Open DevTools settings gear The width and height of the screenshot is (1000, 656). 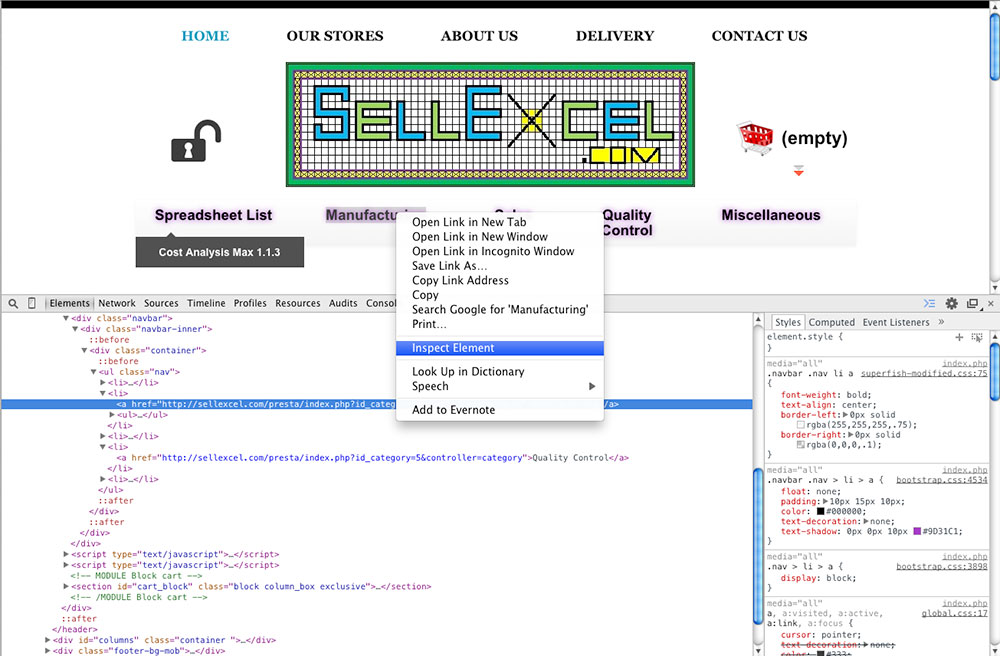(x=952, y=303)
